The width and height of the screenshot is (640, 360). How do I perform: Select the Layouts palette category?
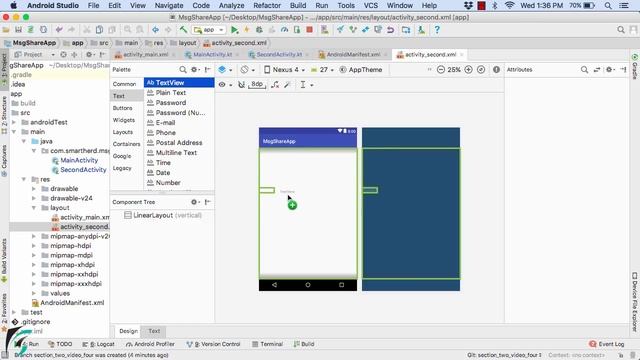tap(122, 132)
